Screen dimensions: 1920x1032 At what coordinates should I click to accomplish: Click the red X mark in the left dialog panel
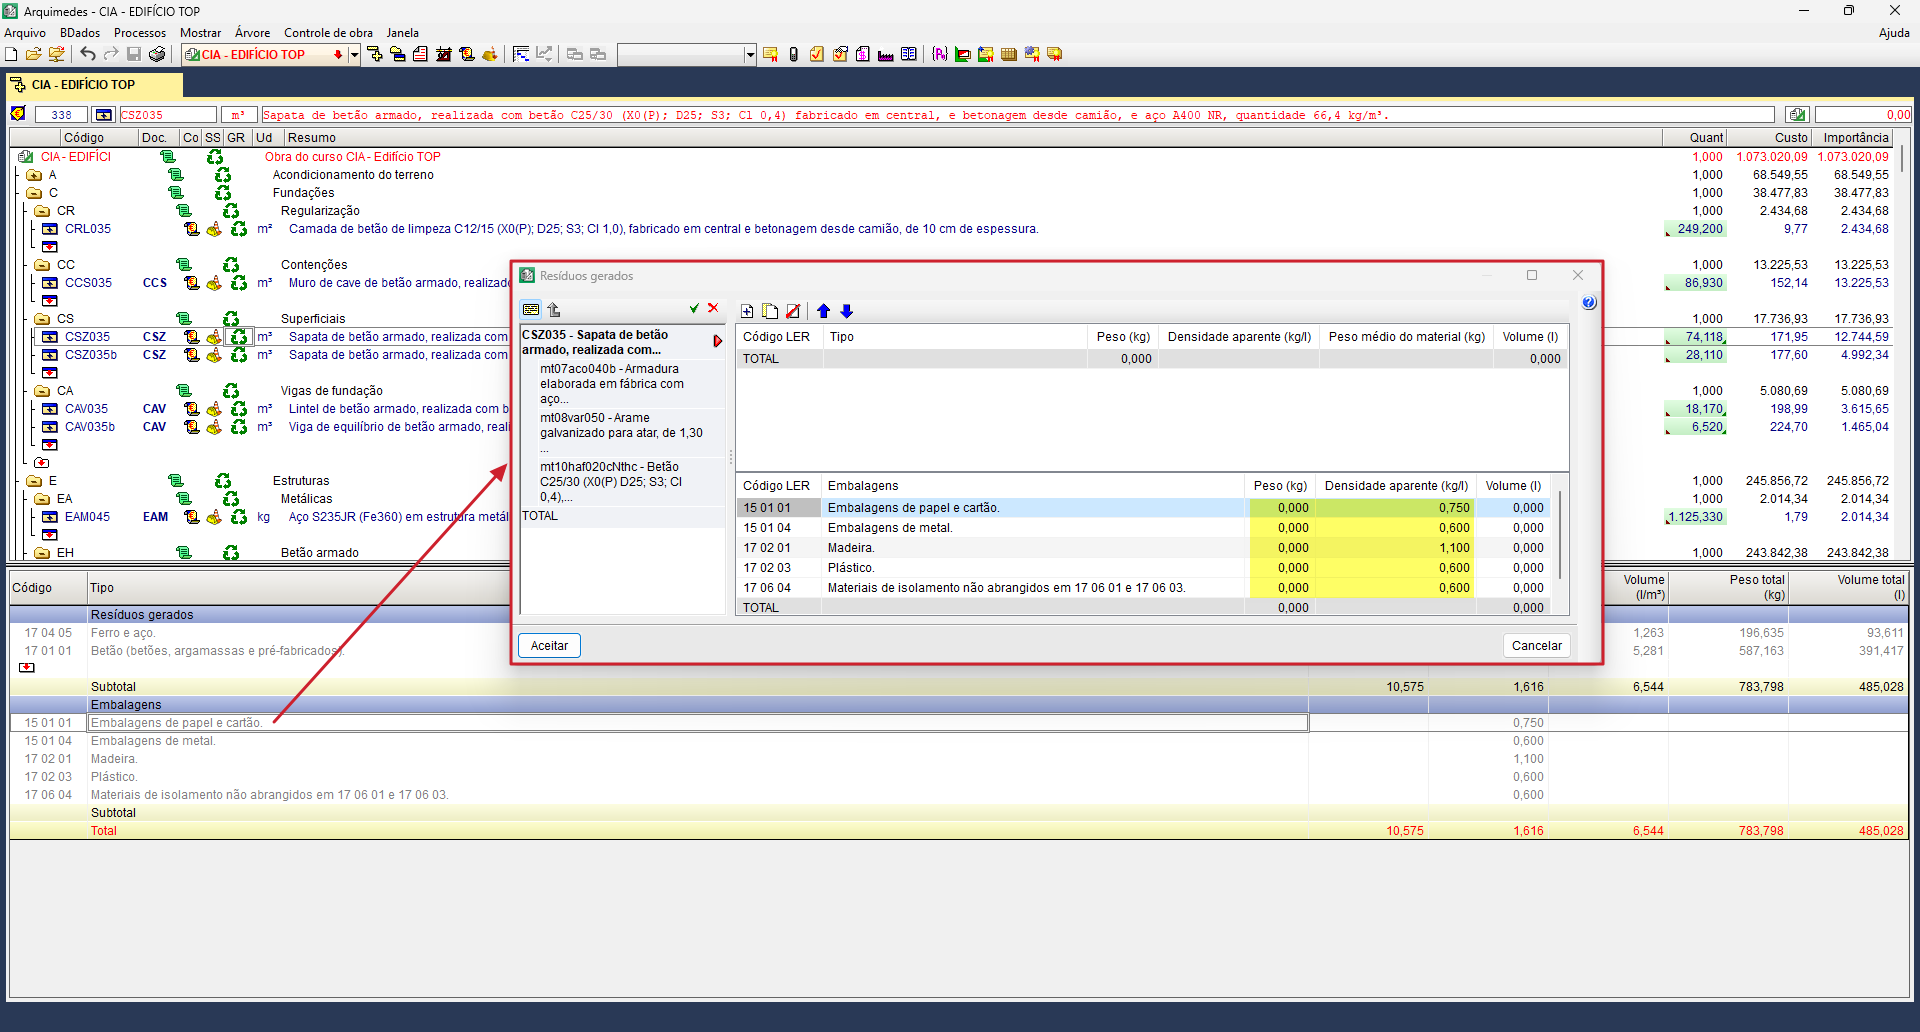click(713, 308)
